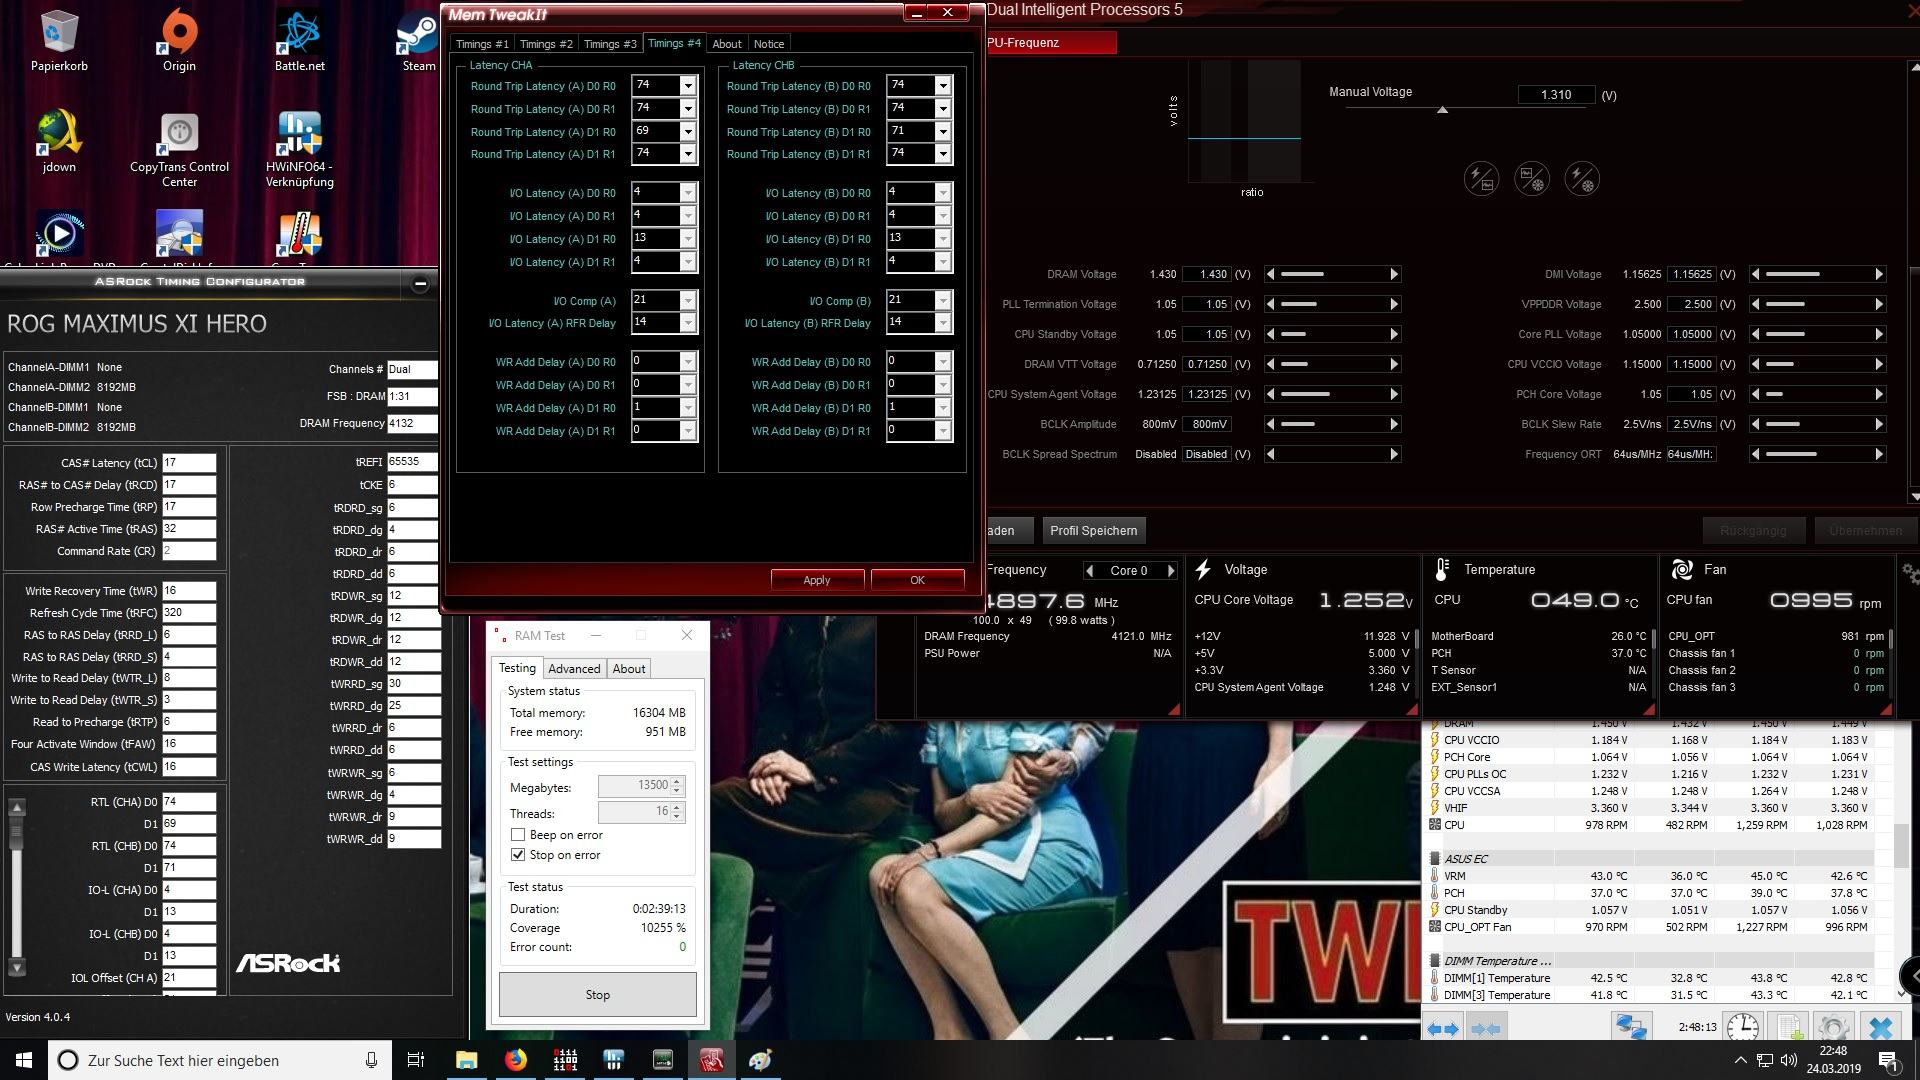Click the Manual Voltage value field

[x=1556, y=95]
